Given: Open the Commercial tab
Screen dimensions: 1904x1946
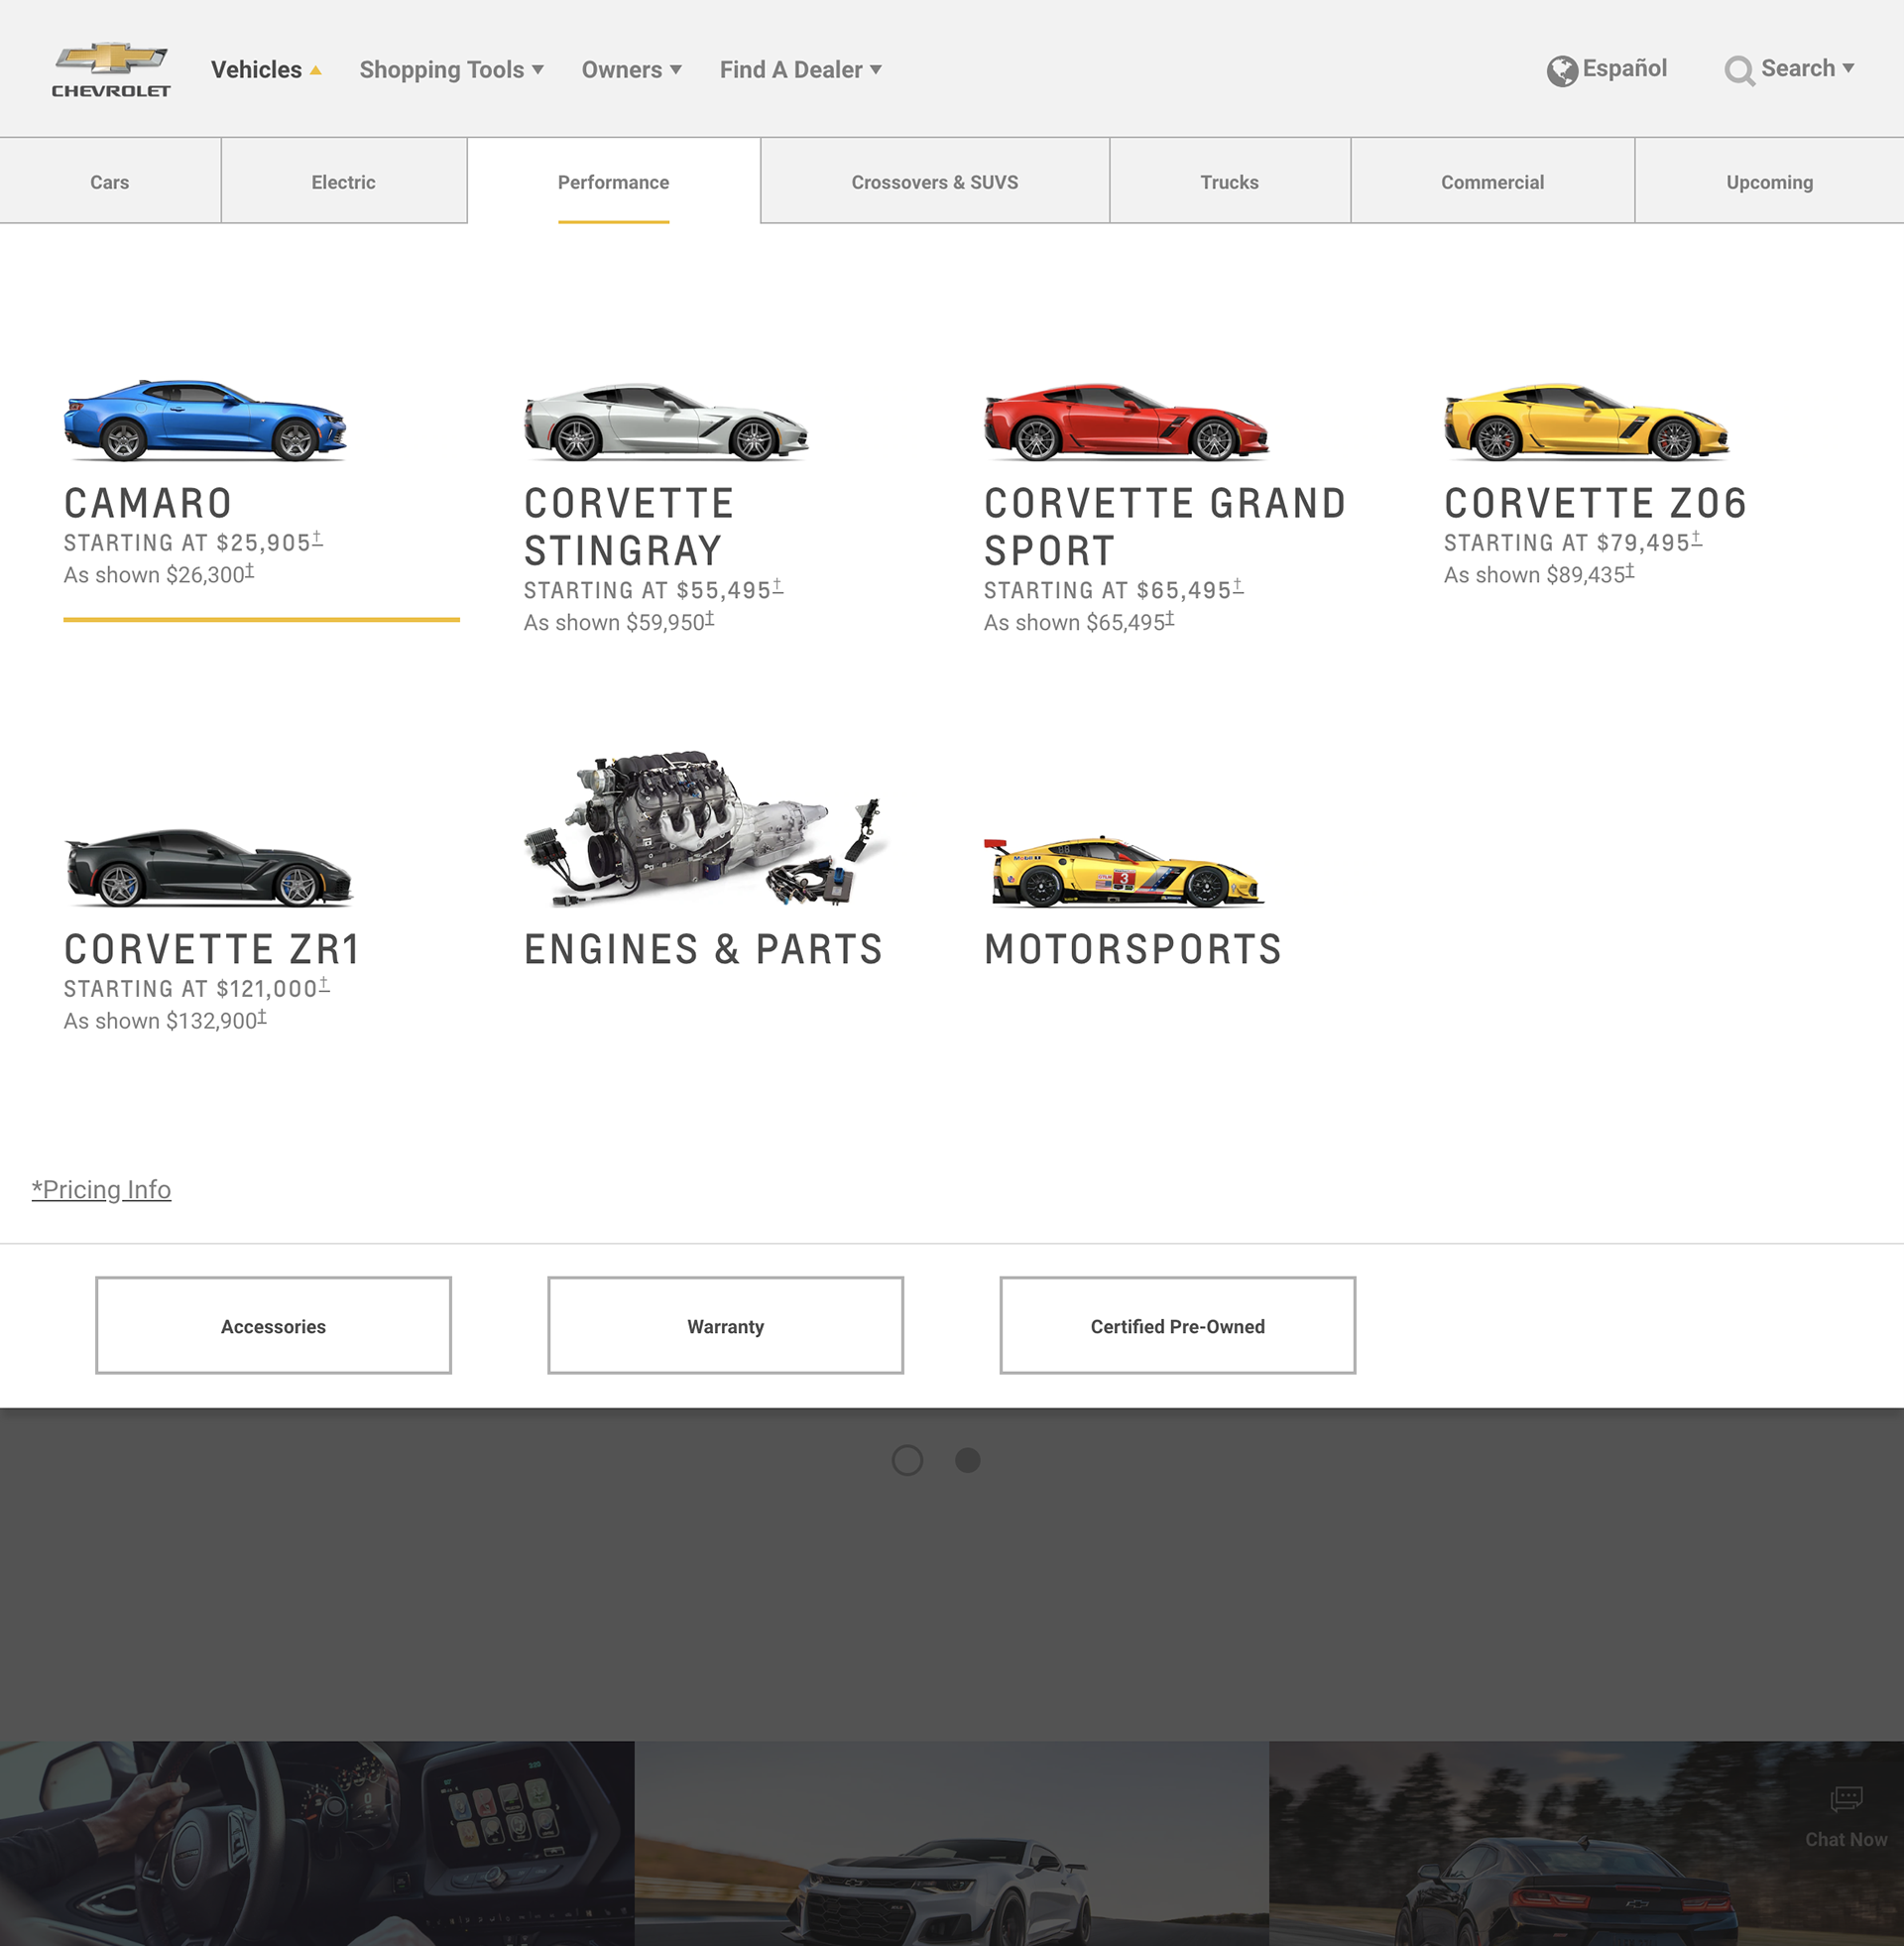Looking at the screenshot, I should (1492, 181).
